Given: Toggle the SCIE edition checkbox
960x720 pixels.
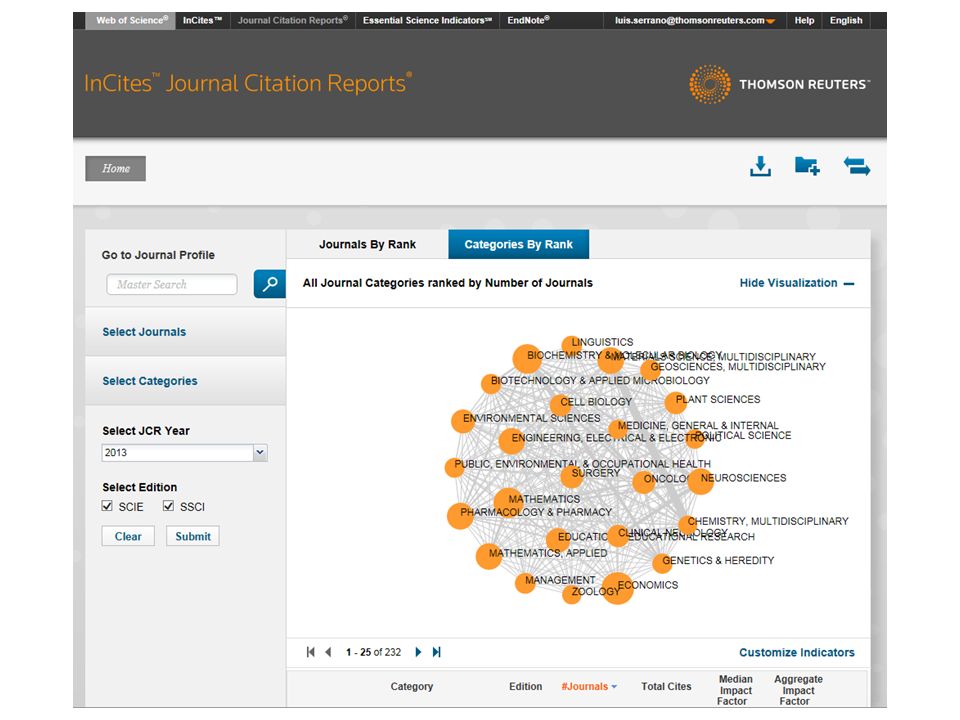Looking at the screenshot, I should pyautogui.click(x=107, y=506).
